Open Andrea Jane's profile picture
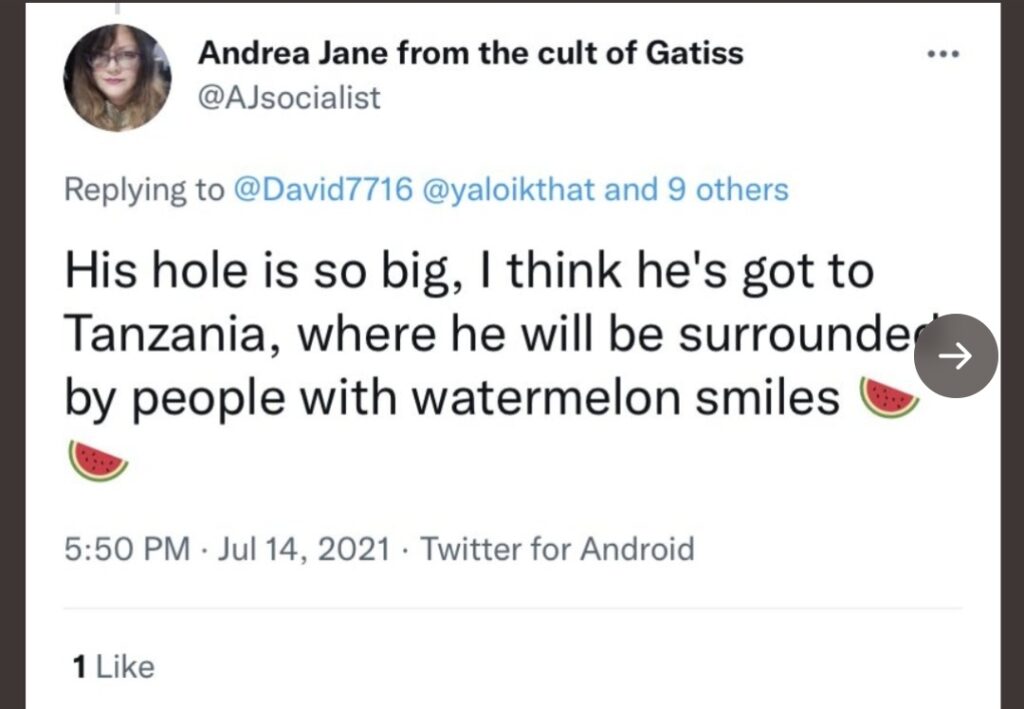1024x709 pixels. [x=117, y=78]
